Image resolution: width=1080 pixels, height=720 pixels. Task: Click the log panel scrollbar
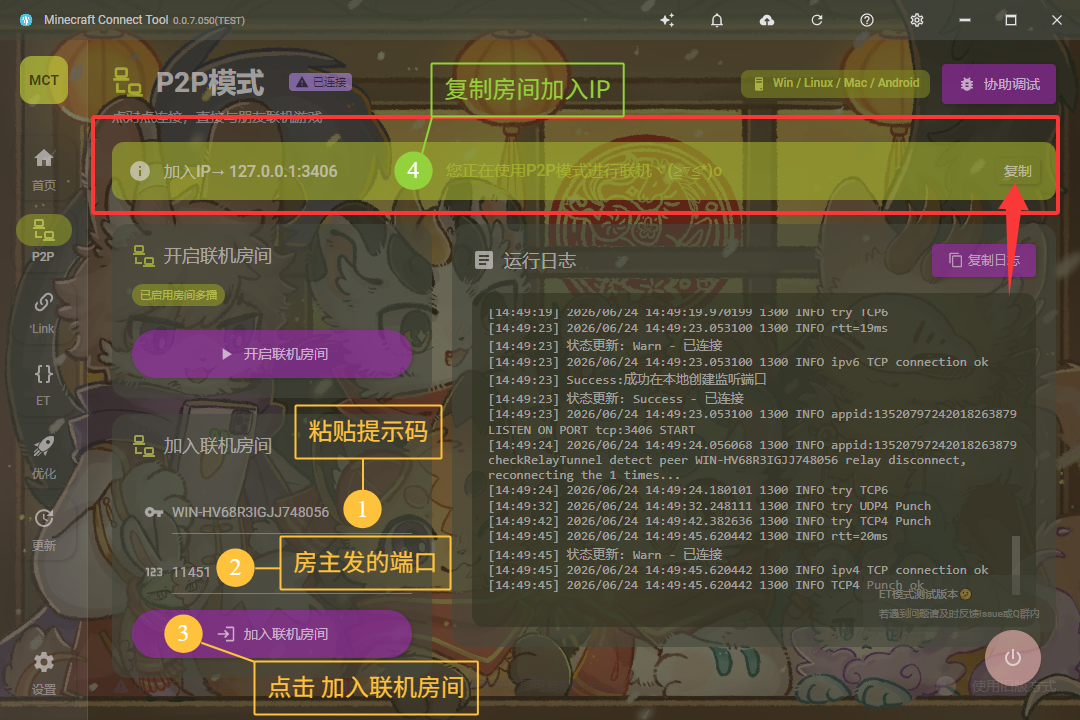tap(1015, 565)
